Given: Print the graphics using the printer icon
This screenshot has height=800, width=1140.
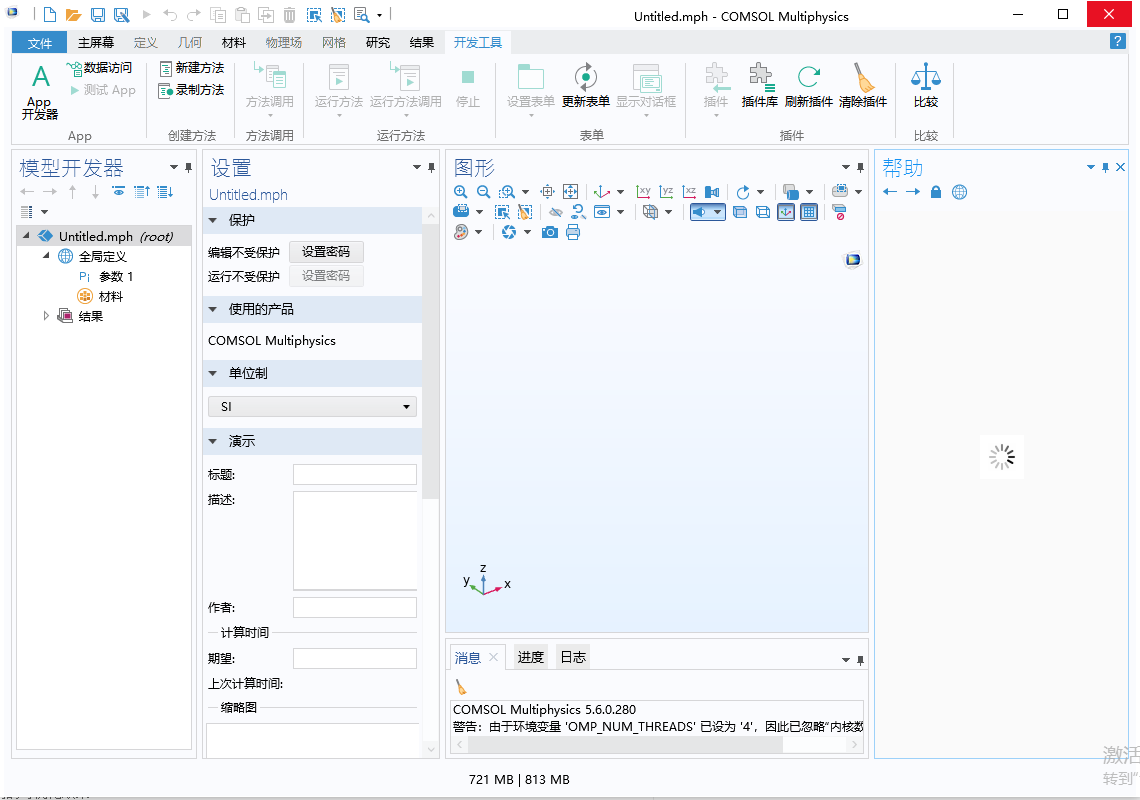Looking at the screenshot, I should coord(573,233).
